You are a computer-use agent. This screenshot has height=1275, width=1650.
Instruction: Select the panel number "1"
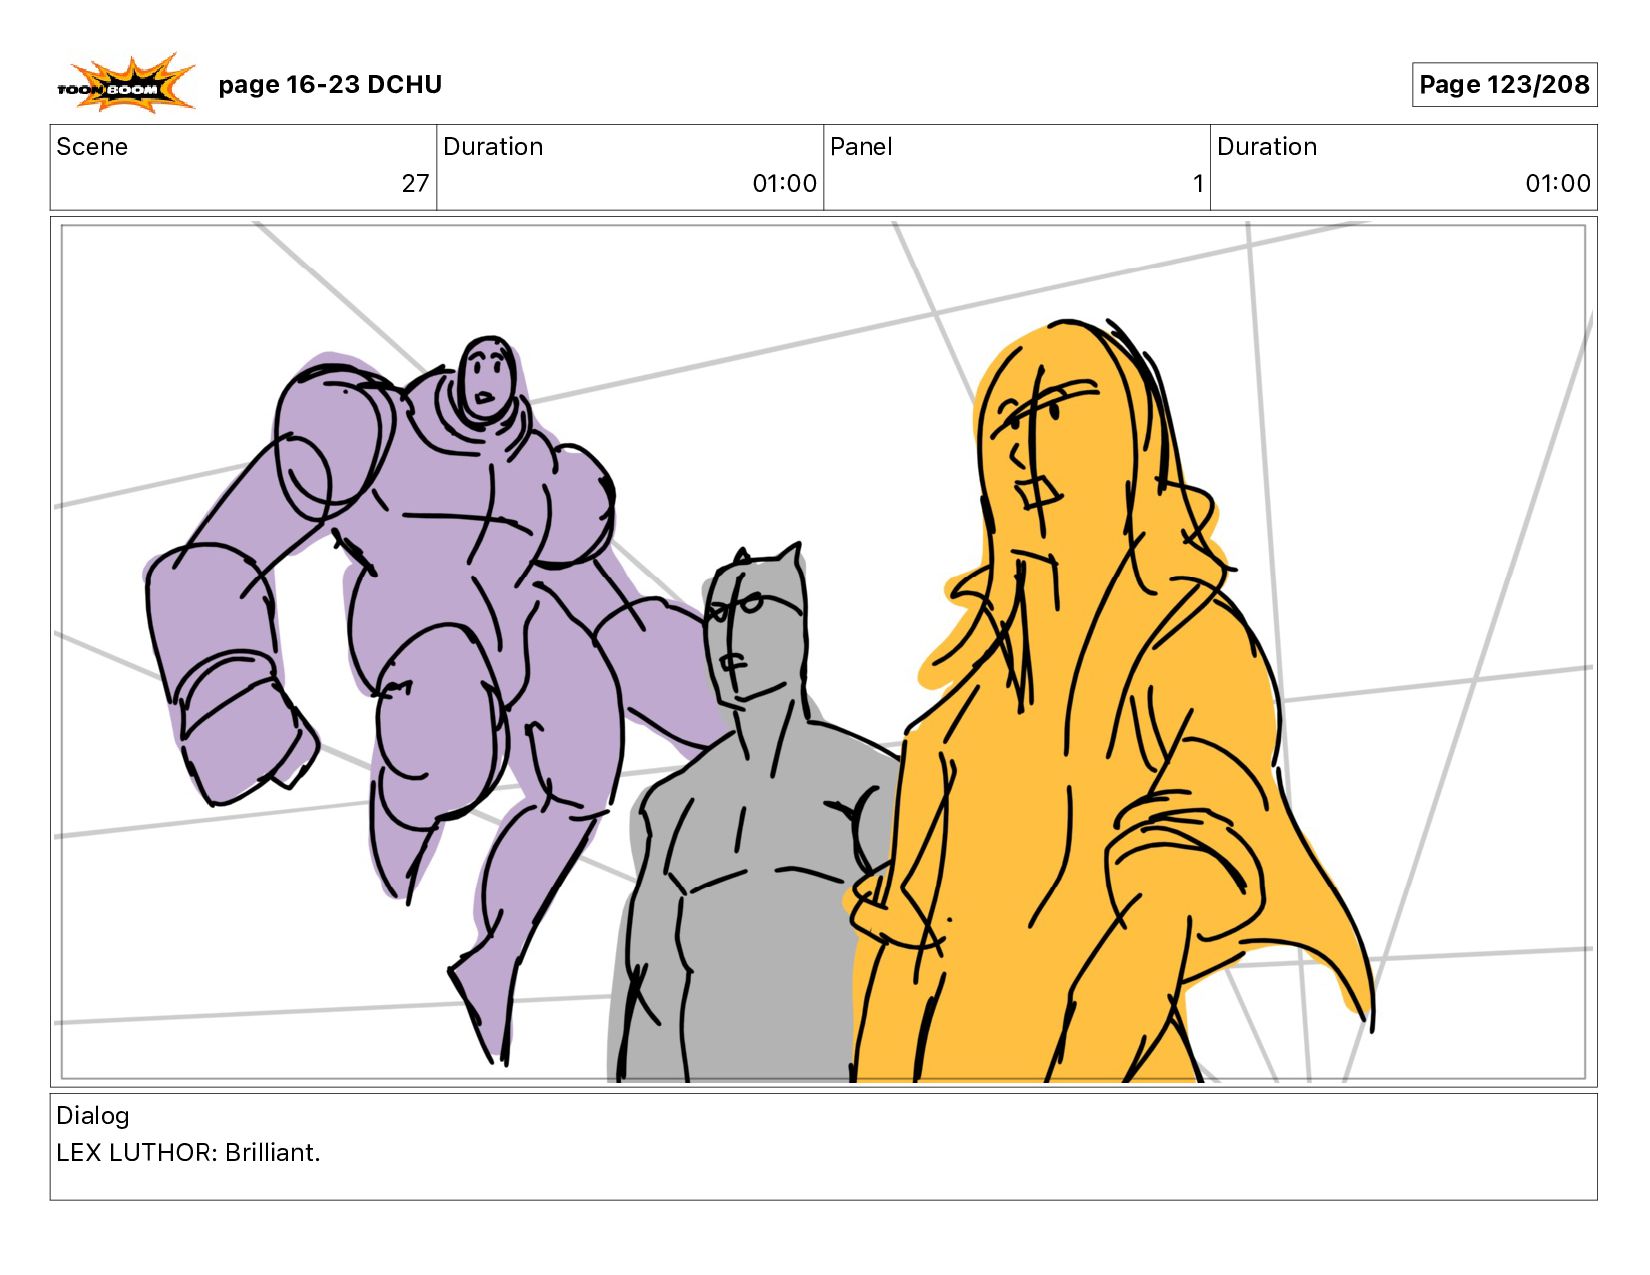(1197, 184)
